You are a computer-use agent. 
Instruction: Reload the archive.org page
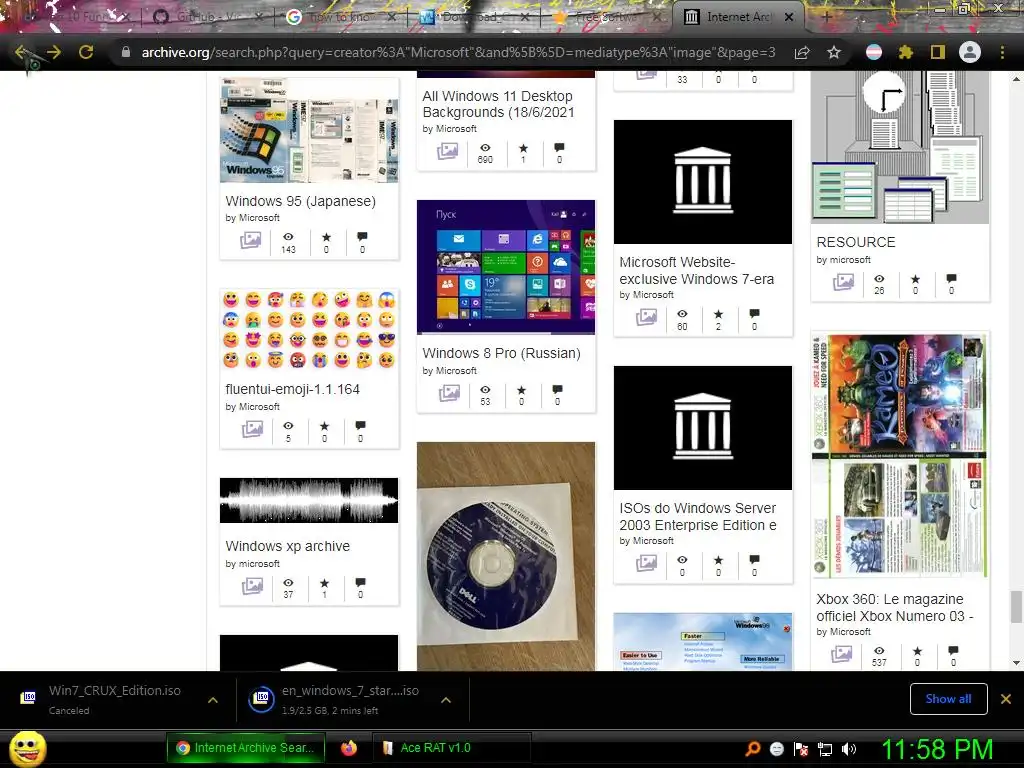(86, 52)
